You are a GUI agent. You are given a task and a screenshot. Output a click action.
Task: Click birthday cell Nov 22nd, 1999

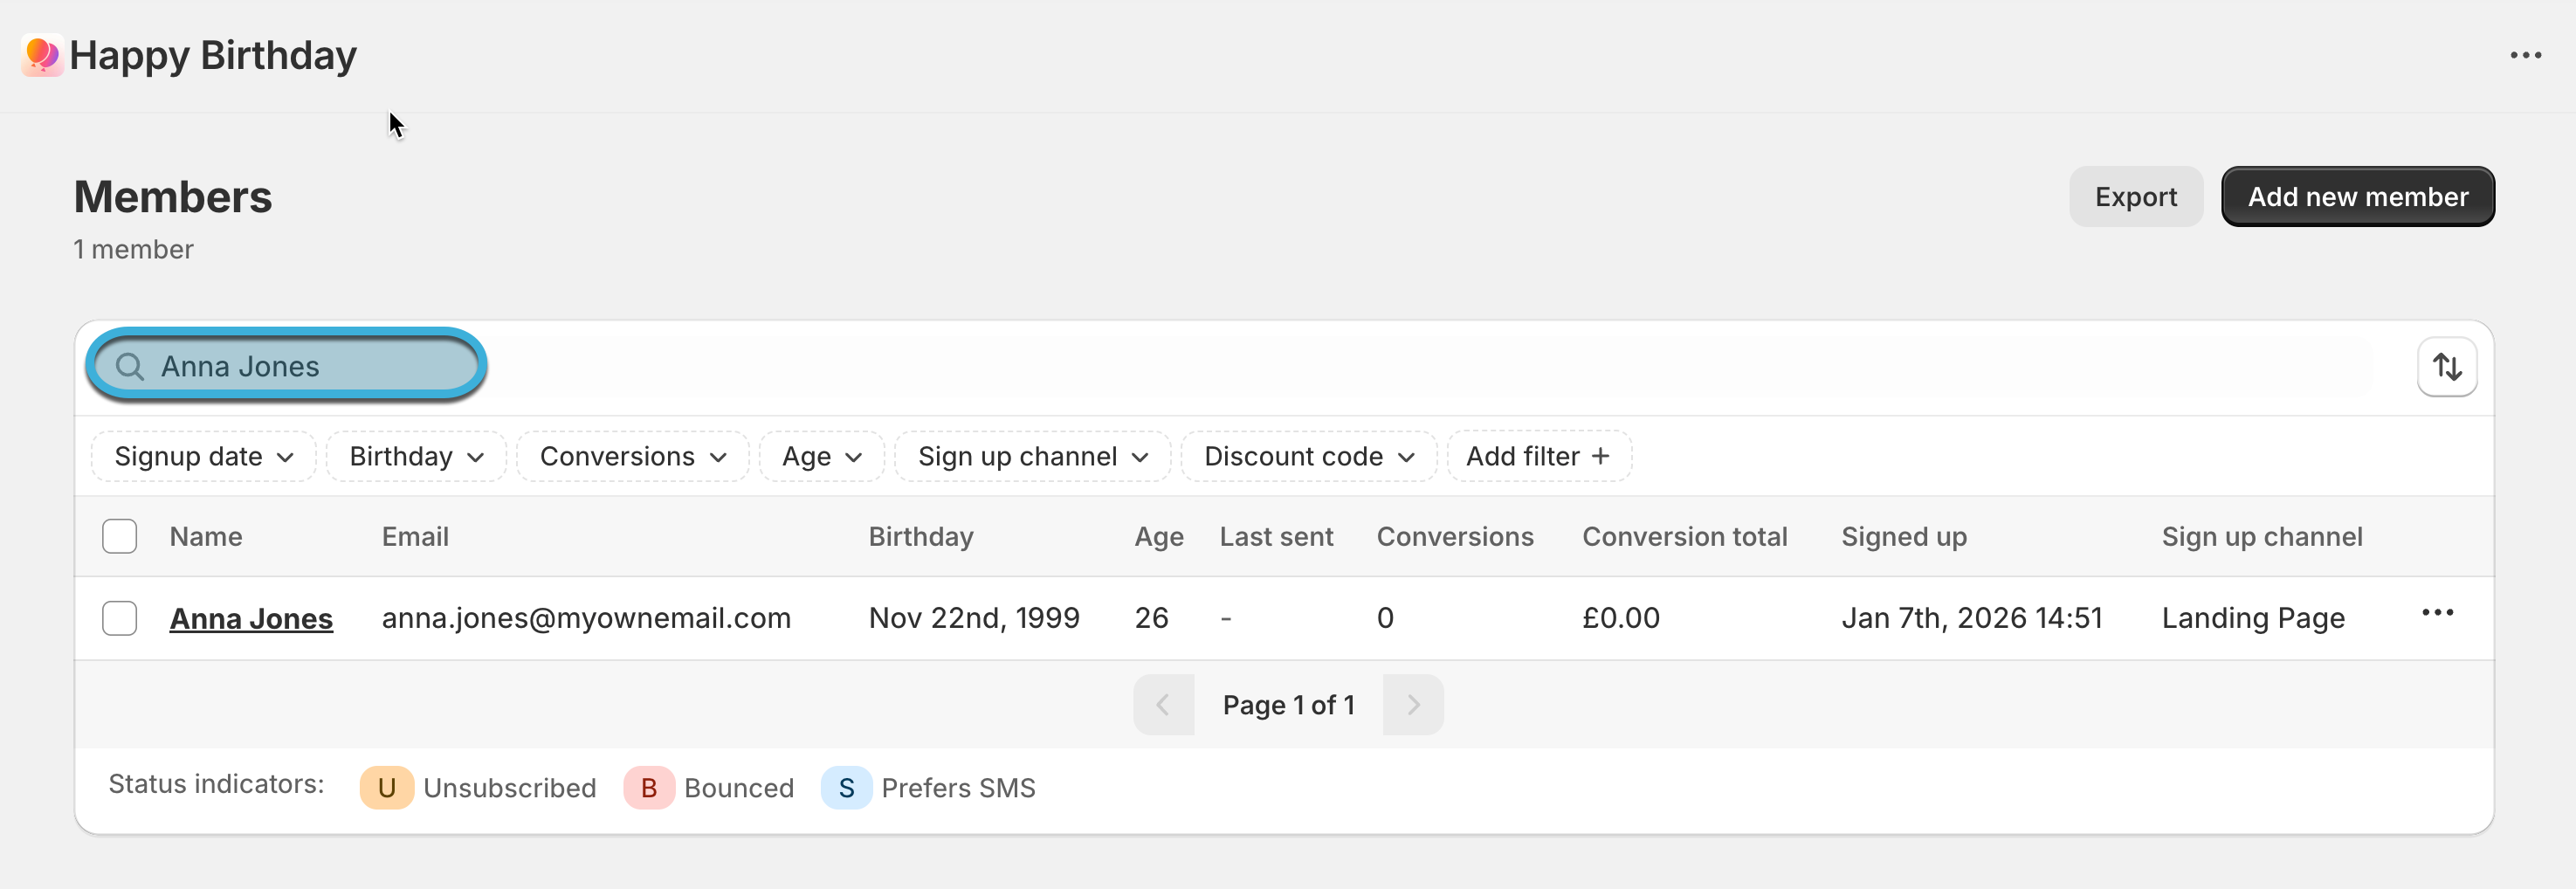tap(974, 618)
